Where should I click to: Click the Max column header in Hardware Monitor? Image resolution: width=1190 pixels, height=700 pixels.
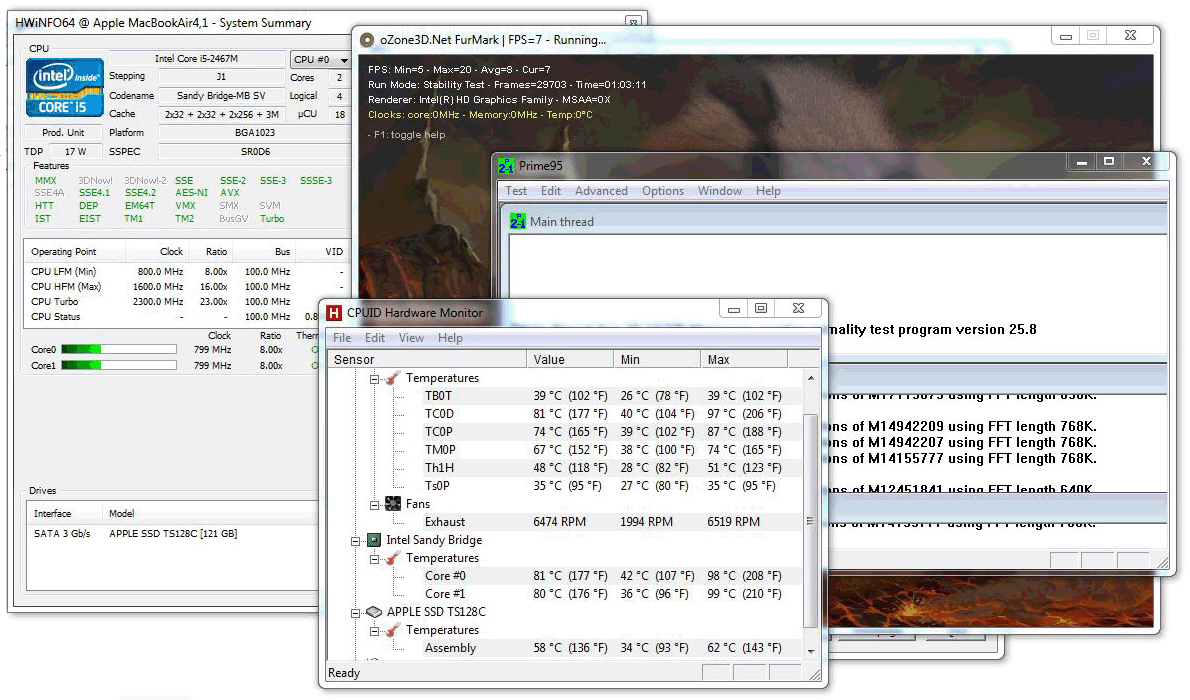[x=745, y=359]
